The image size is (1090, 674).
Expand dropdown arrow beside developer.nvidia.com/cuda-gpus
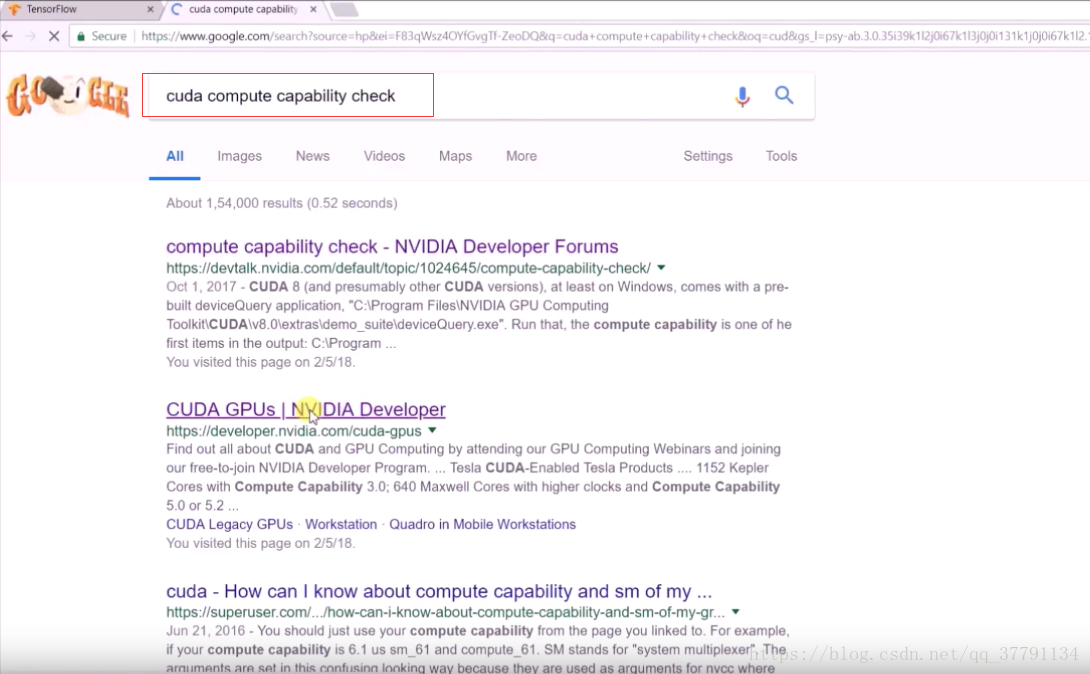pos(432,430)
